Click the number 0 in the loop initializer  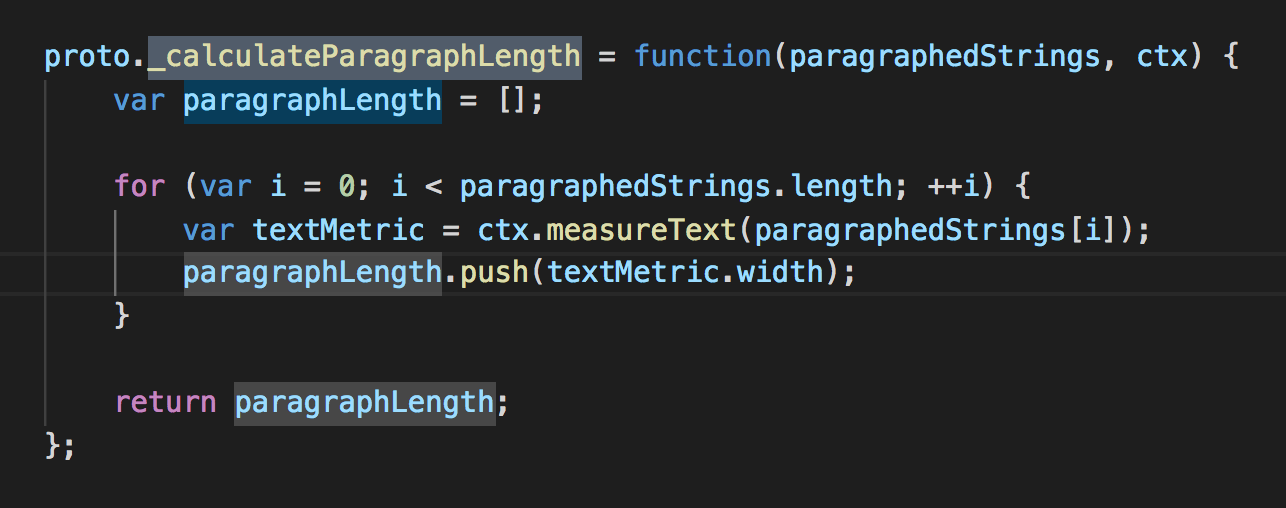point(346,186)
